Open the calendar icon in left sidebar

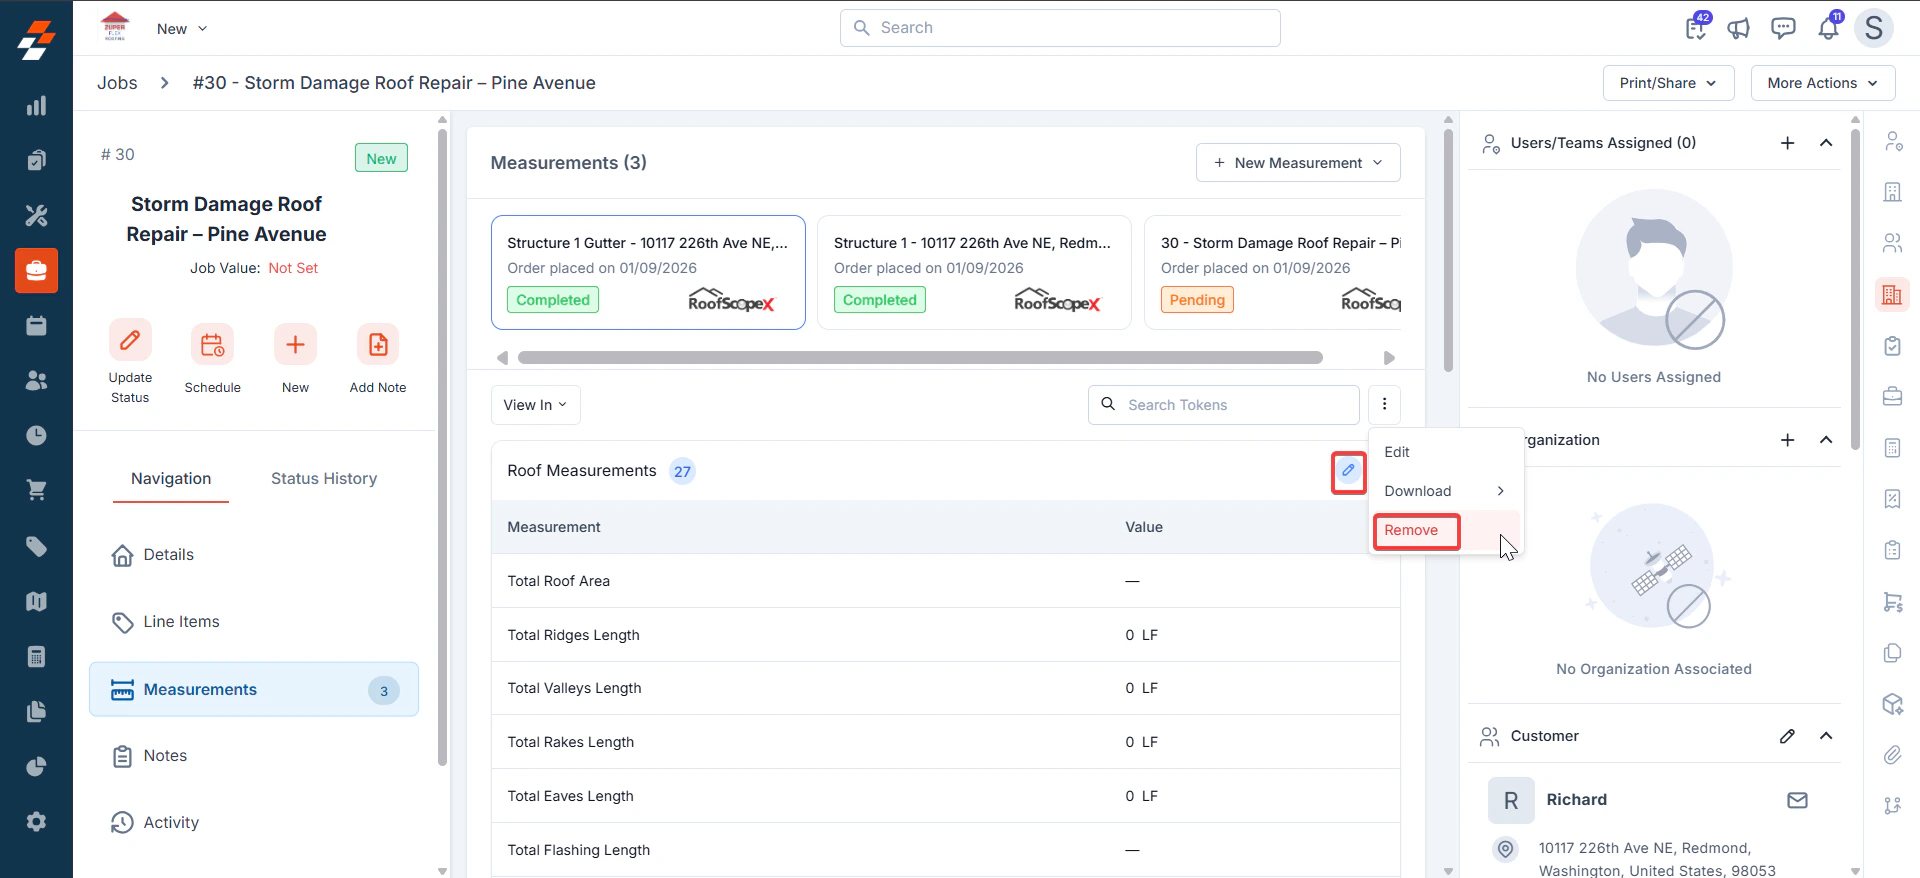click(36, 325)
